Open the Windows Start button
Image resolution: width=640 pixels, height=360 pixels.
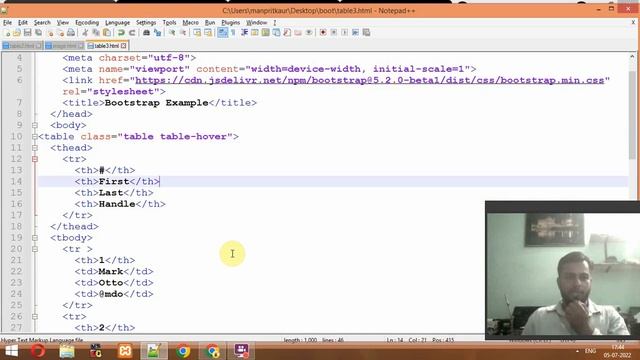11,351
